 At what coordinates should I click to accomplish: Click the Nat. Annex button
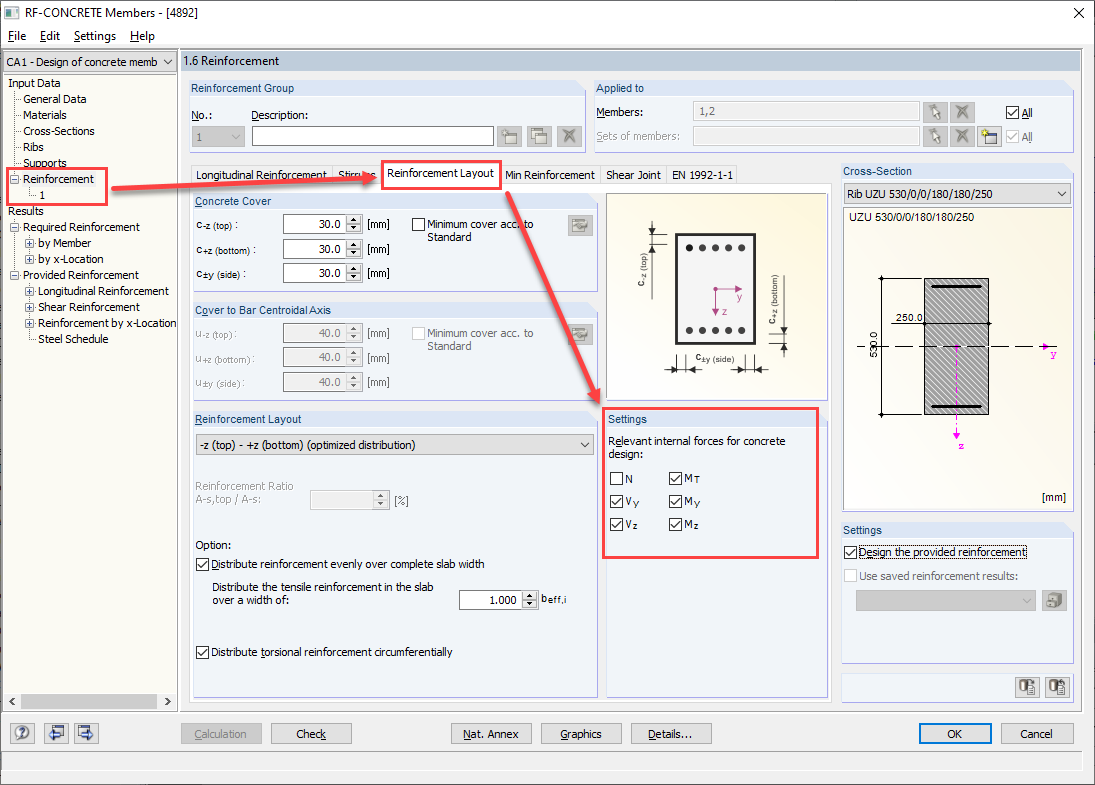pyautogui.click(x=491, y=734)
